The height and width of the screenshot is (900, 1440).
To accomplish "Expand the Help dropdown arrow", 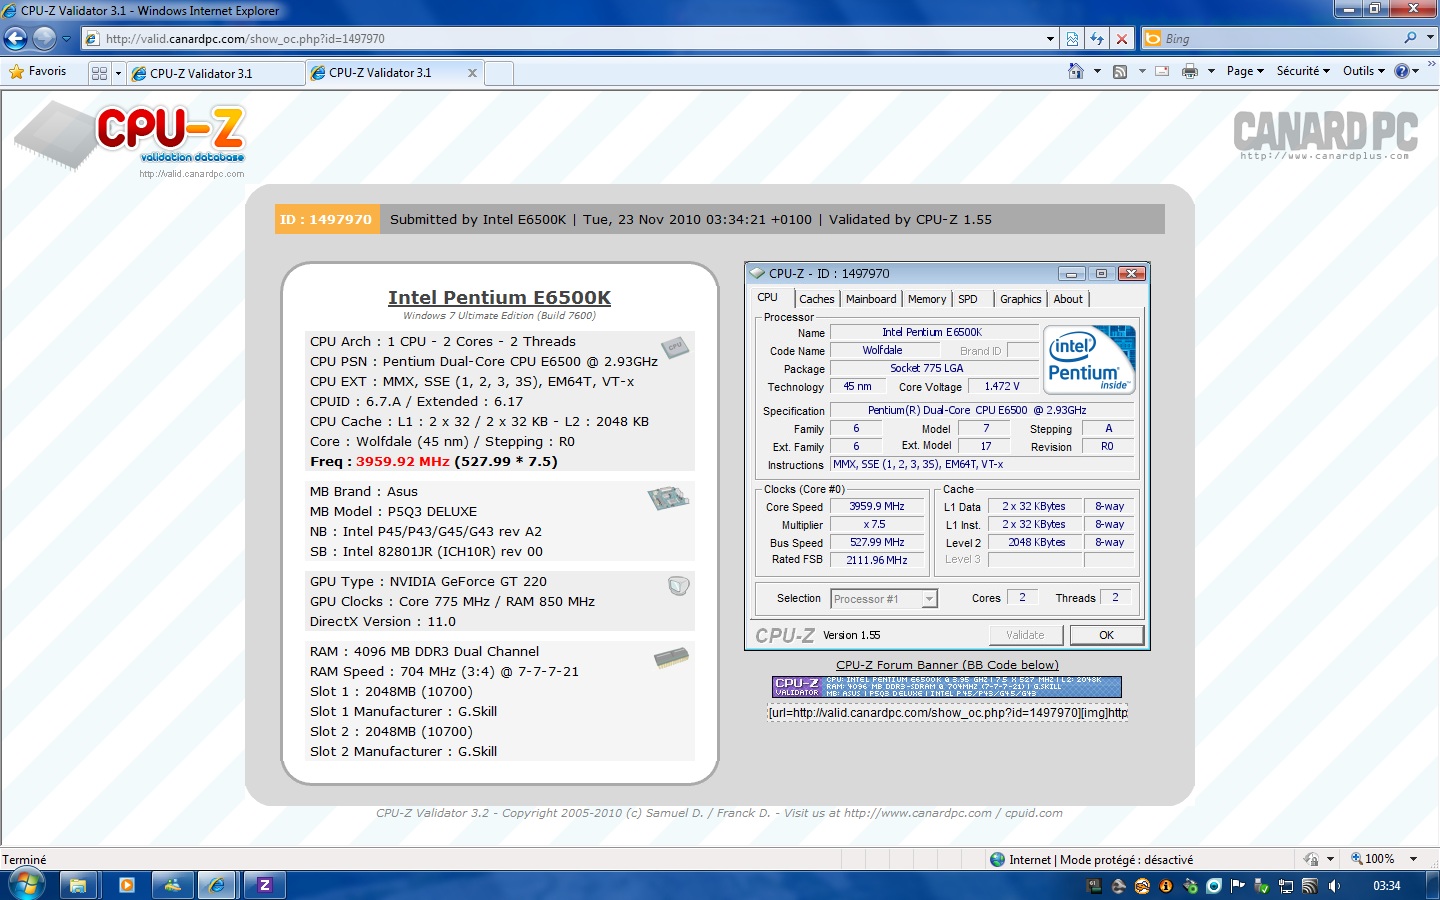I will click(1416, 71).
